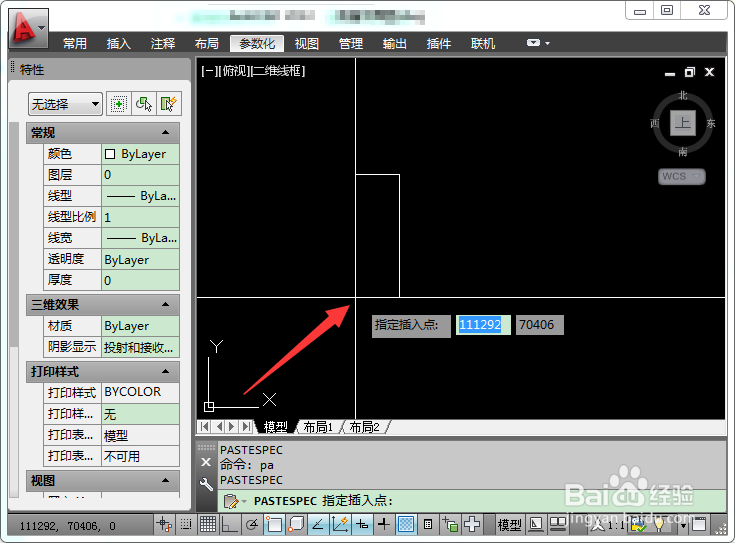Click the 模型 button in status bar
The width and height of the screenshot is (735, 543).
[510, 525]
